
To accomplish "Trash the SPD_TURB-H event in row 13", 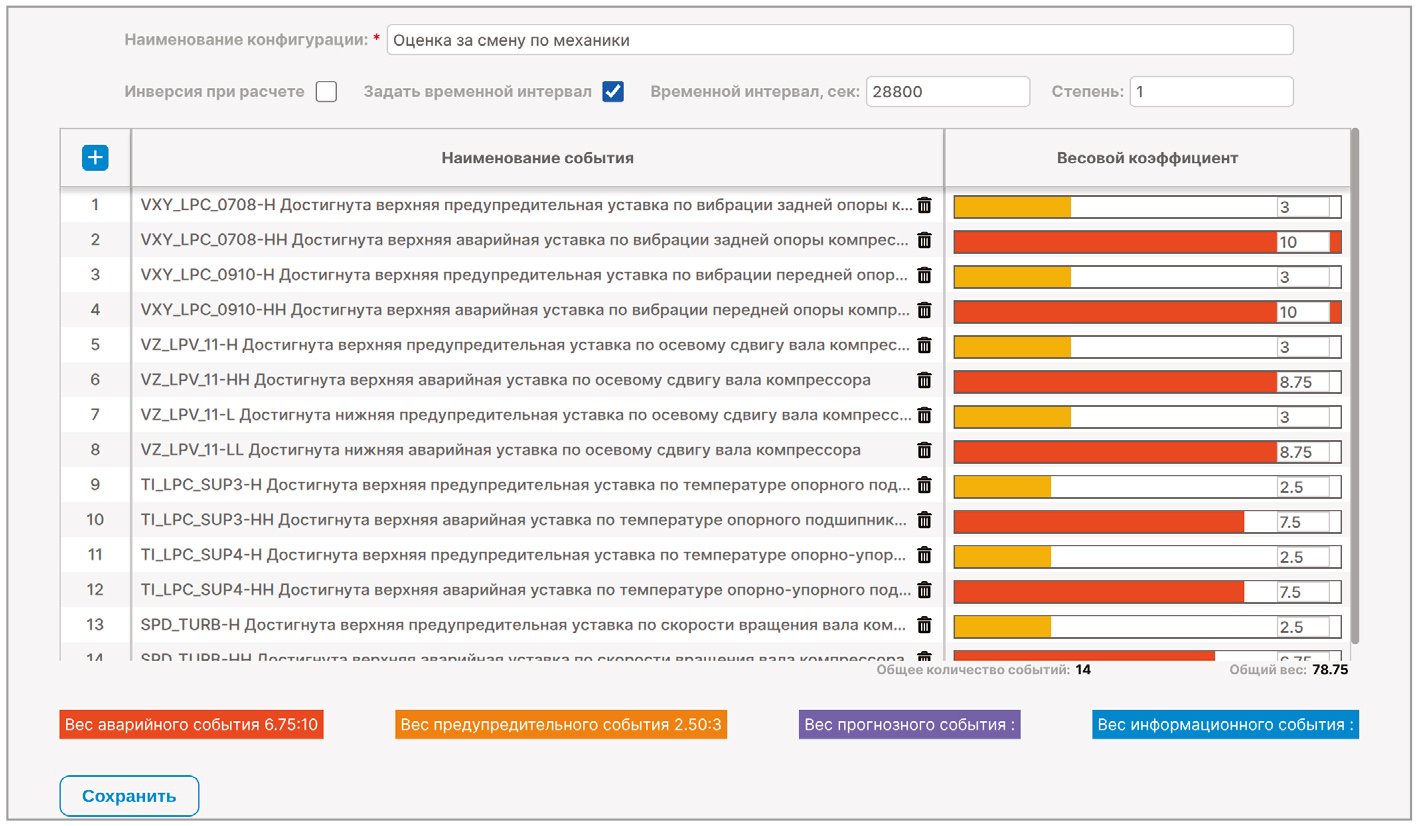I will click(x=924, y=625).
